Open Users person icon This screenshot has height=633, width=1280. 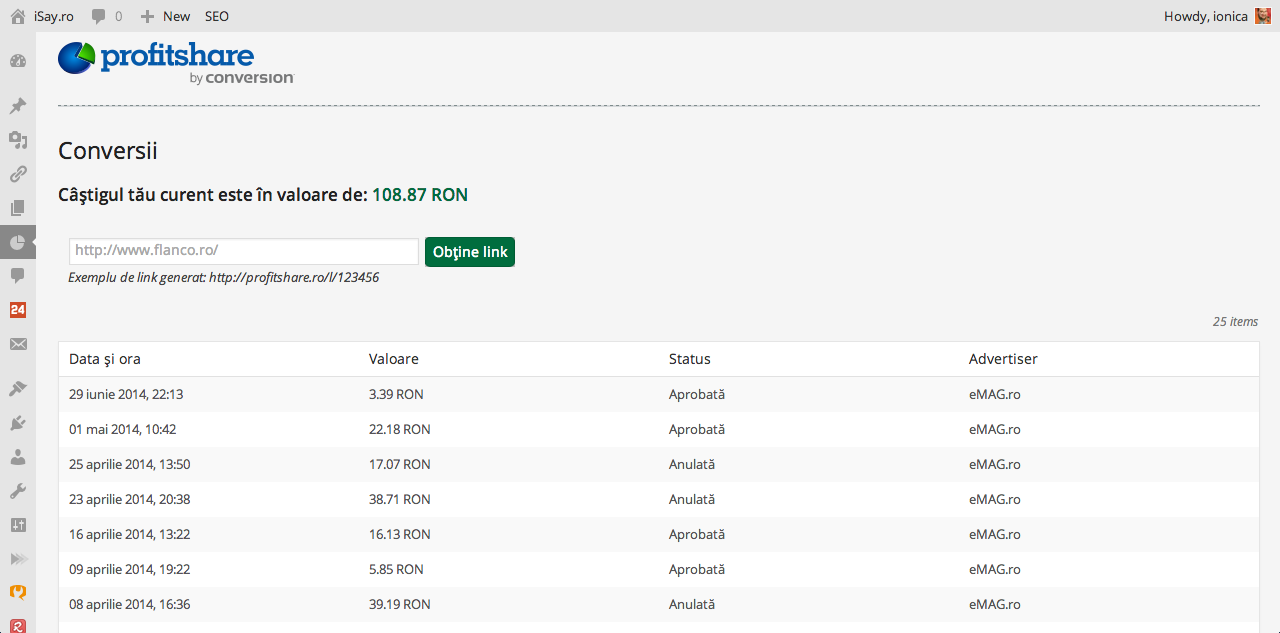coord(18,457)
